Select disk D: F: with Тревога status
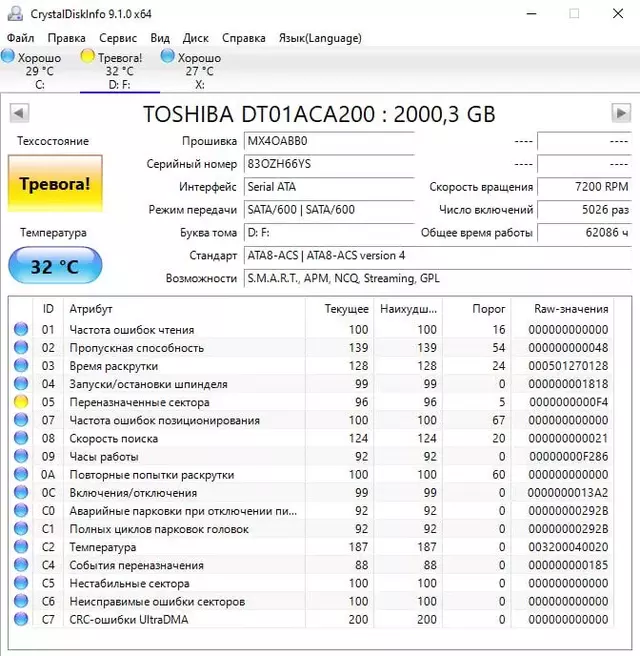The image size is (640, 656). click(x=119, y=70)
